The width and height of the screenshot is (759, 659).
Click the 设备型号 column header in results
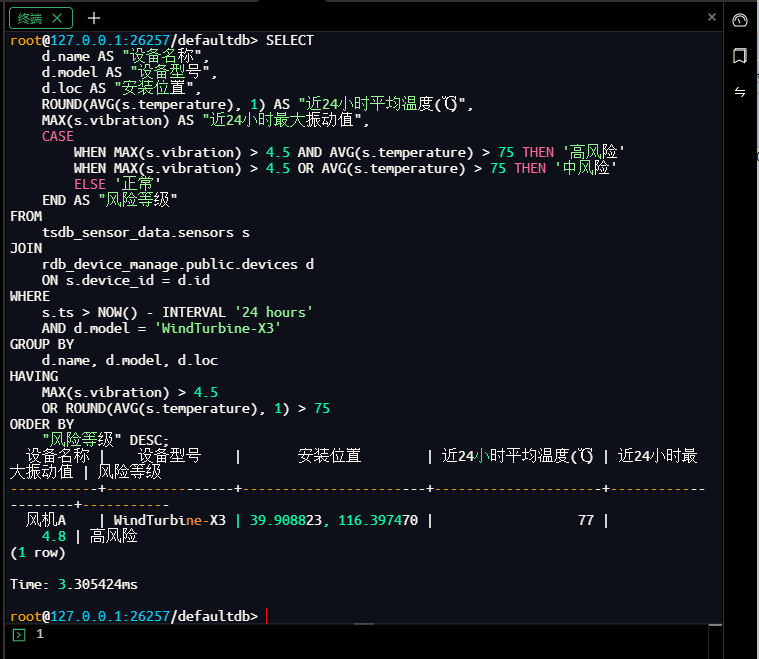click(169, 456)
